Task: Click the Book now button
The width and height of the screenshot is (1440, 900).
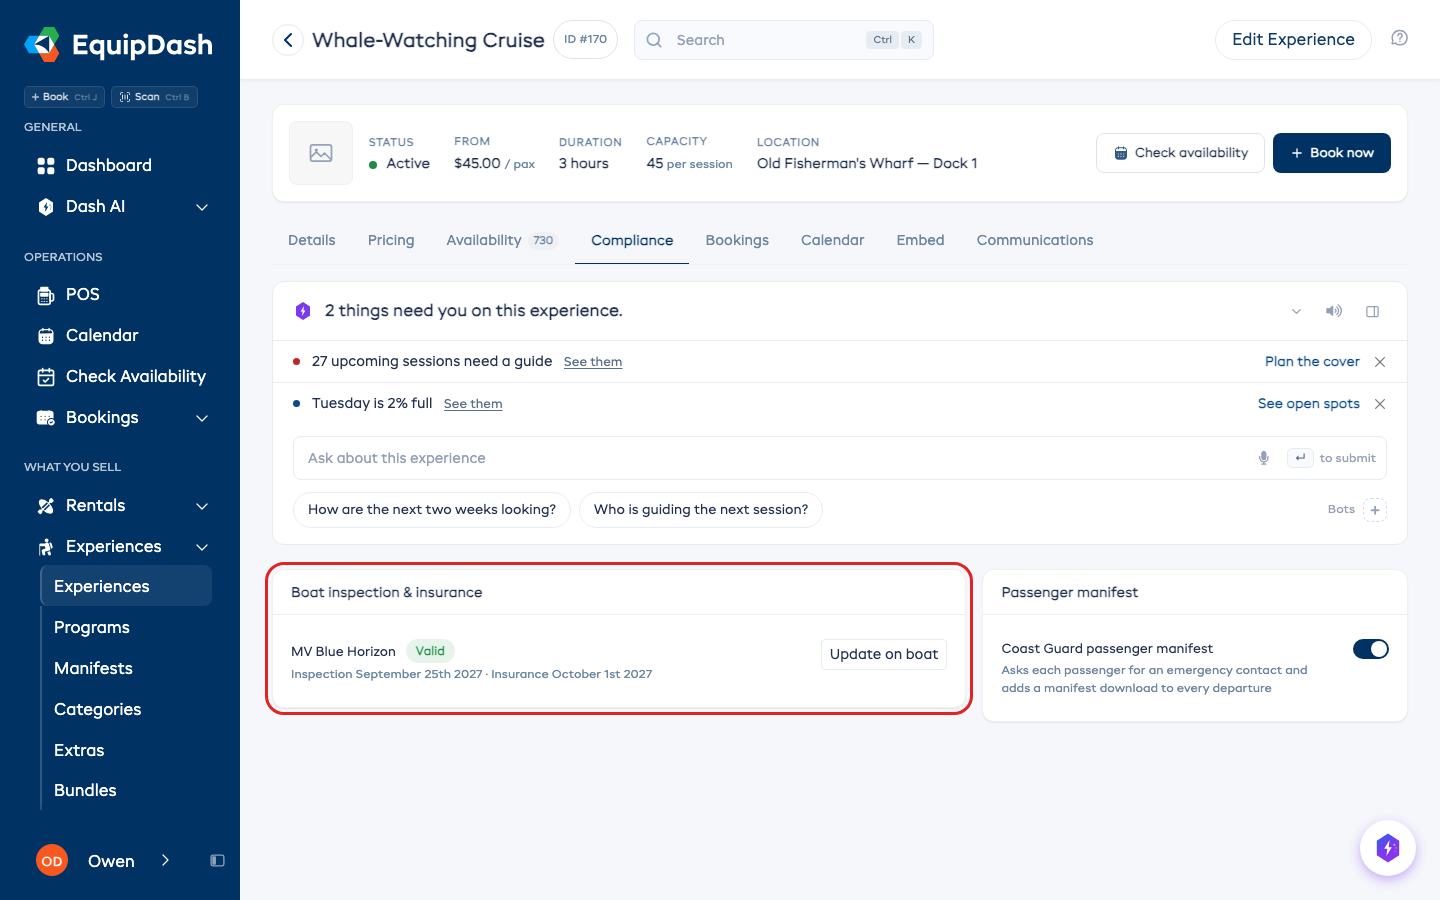Action: [x=1331, y=153]
